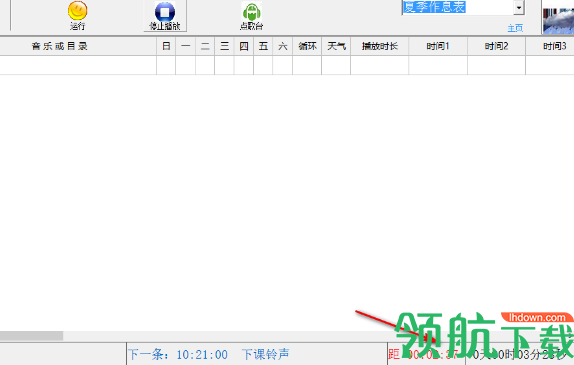574x365 pixels.
Task: Click the 四 weekday column header
Action: pyautogui.click(x=244, y=46)
